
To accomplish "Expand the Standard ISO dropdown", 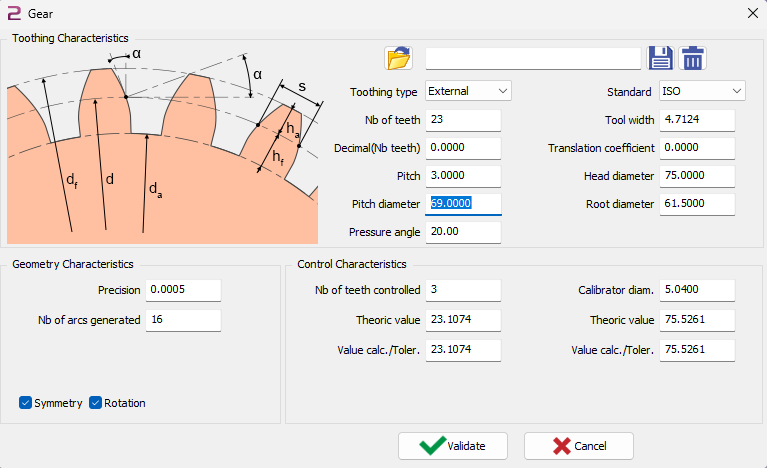I will 702,91.
